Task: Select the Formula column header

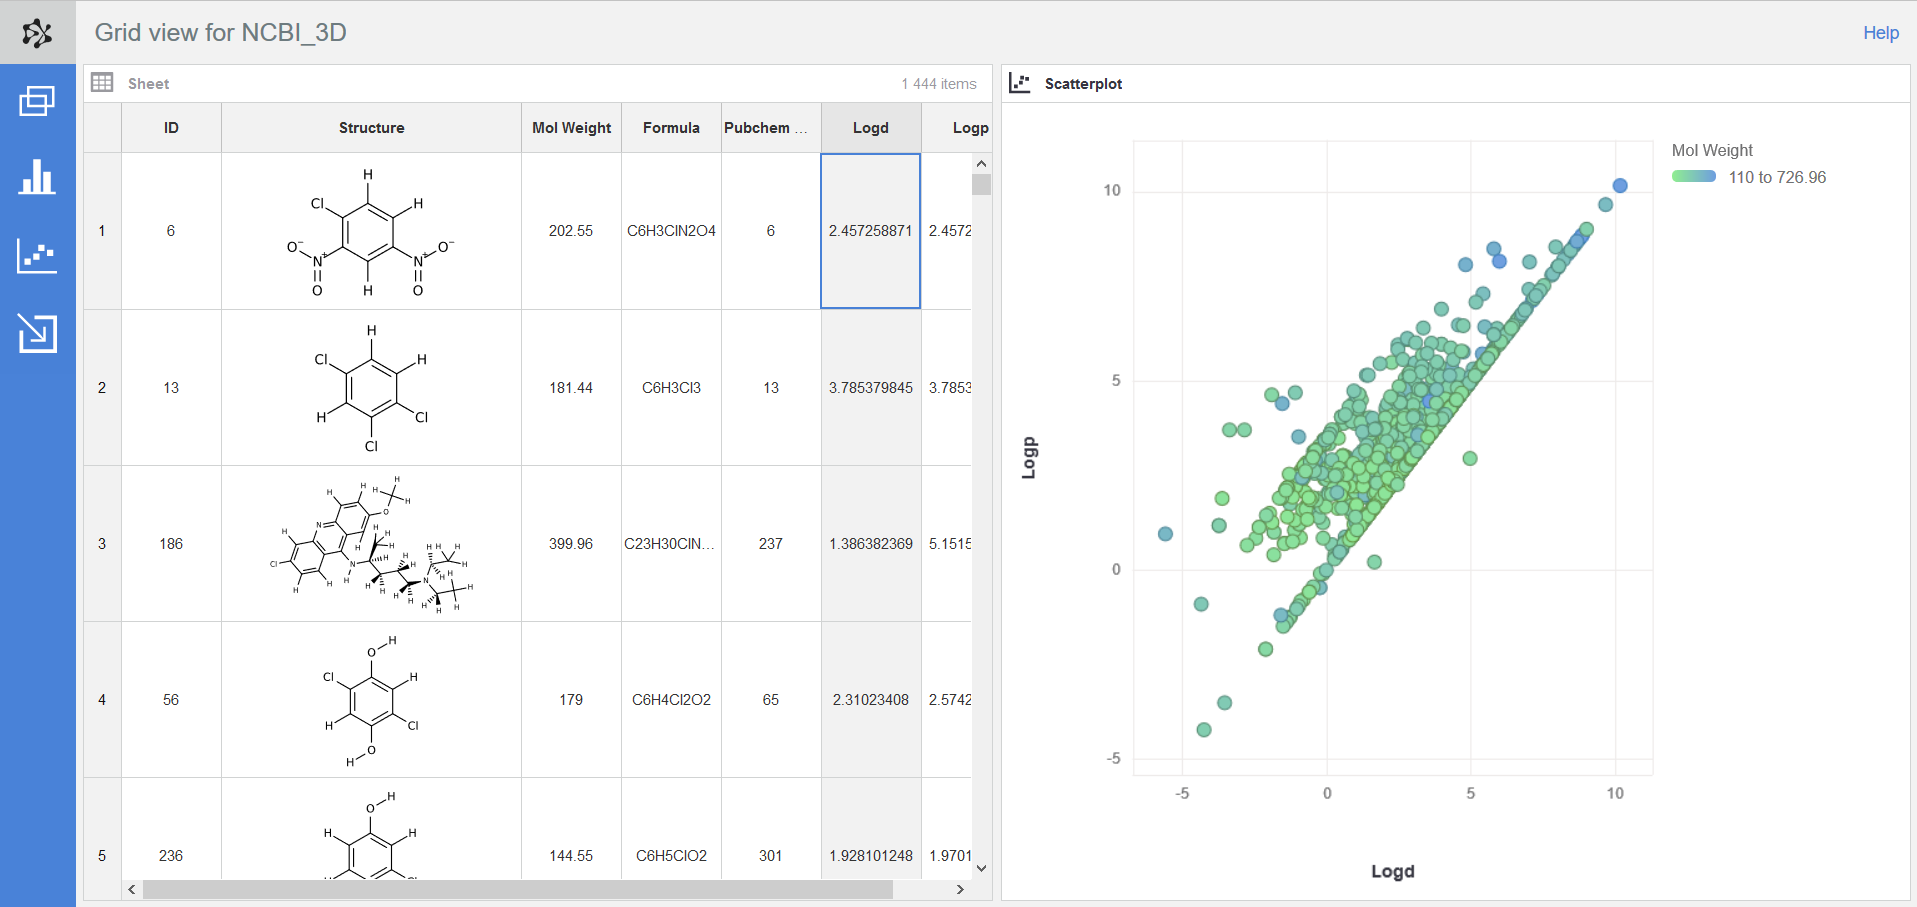Action: 671,128
